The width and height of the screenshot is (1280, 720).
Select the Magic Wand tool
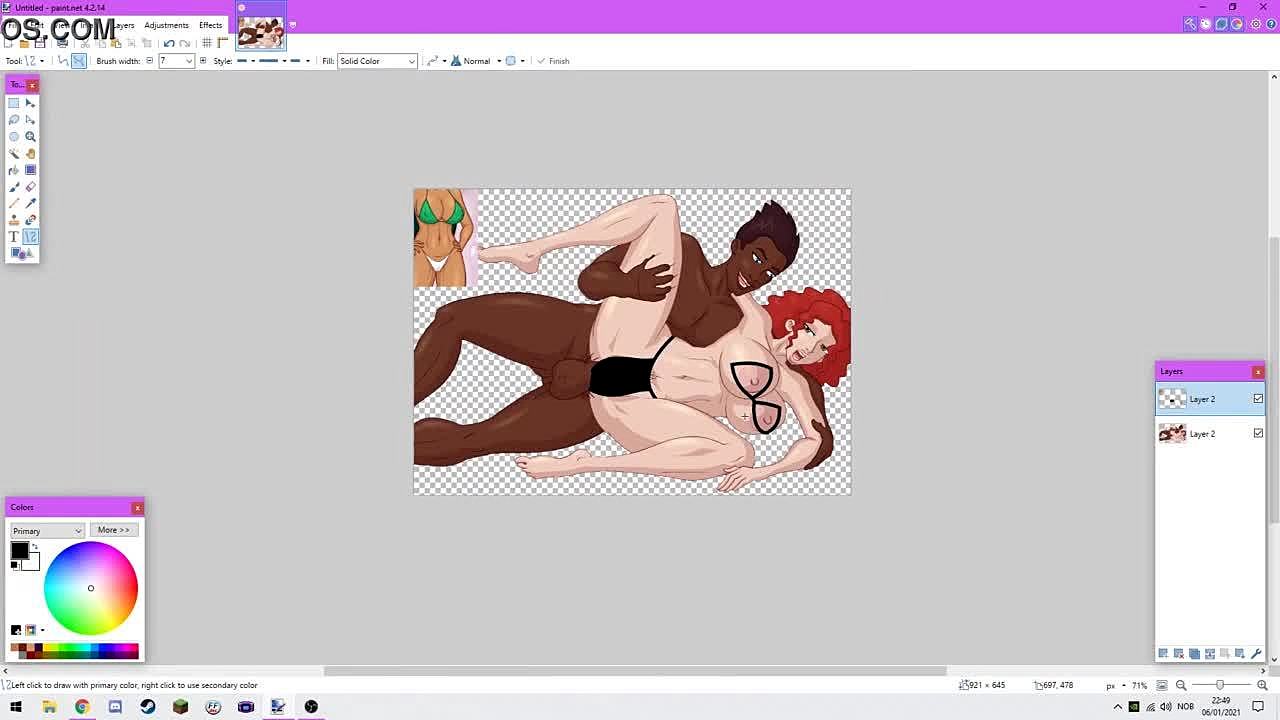(14, 153)
